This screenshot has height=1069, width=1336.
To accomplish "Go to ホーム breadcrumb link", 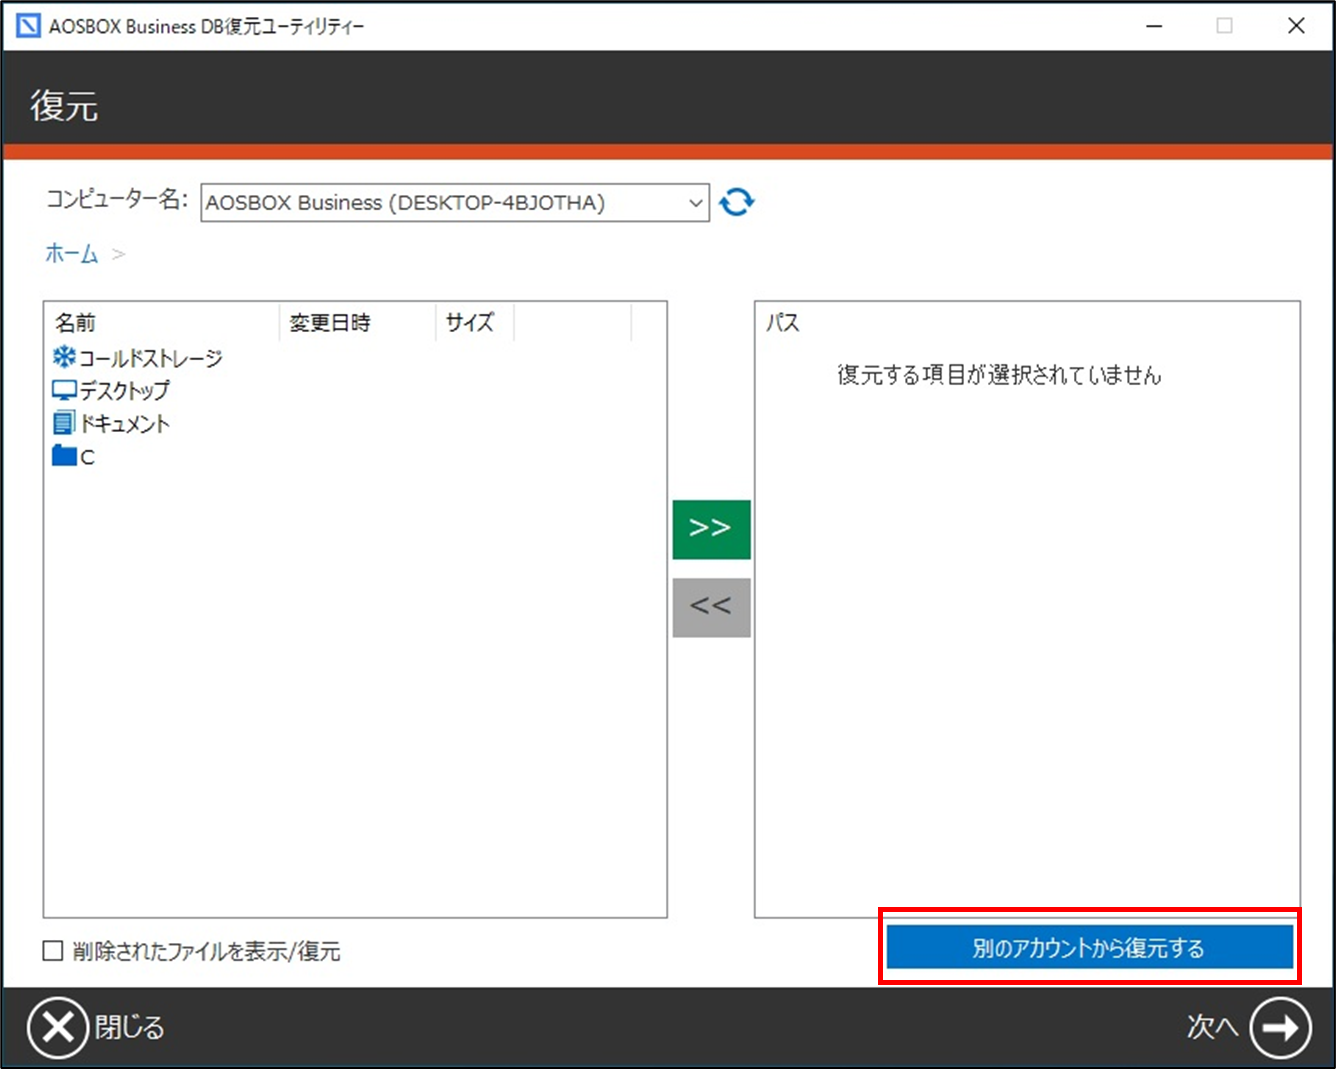I will tap(72, 254).
